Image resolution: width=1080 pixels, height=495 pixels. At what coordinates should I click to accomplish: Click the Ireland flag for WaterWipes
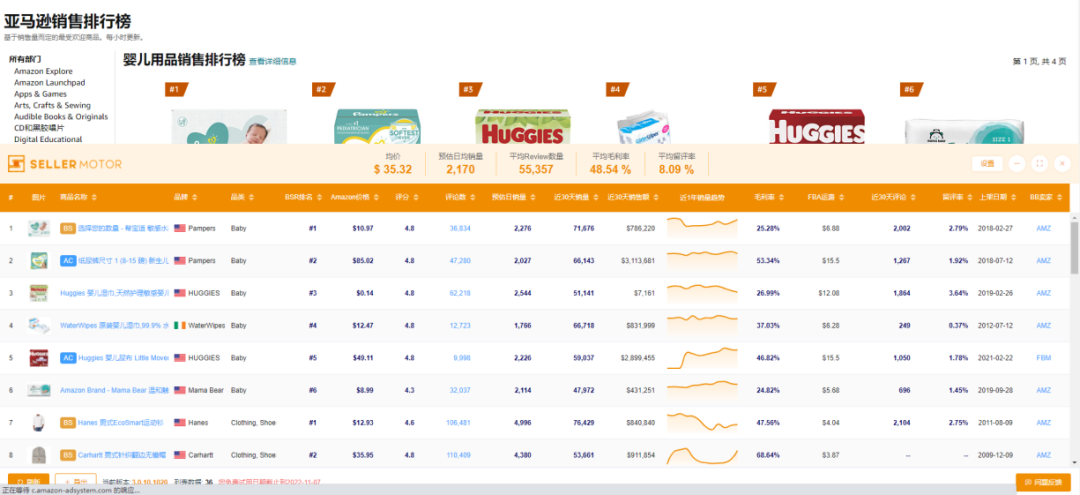pyautogui.click(x=180, y=325)
